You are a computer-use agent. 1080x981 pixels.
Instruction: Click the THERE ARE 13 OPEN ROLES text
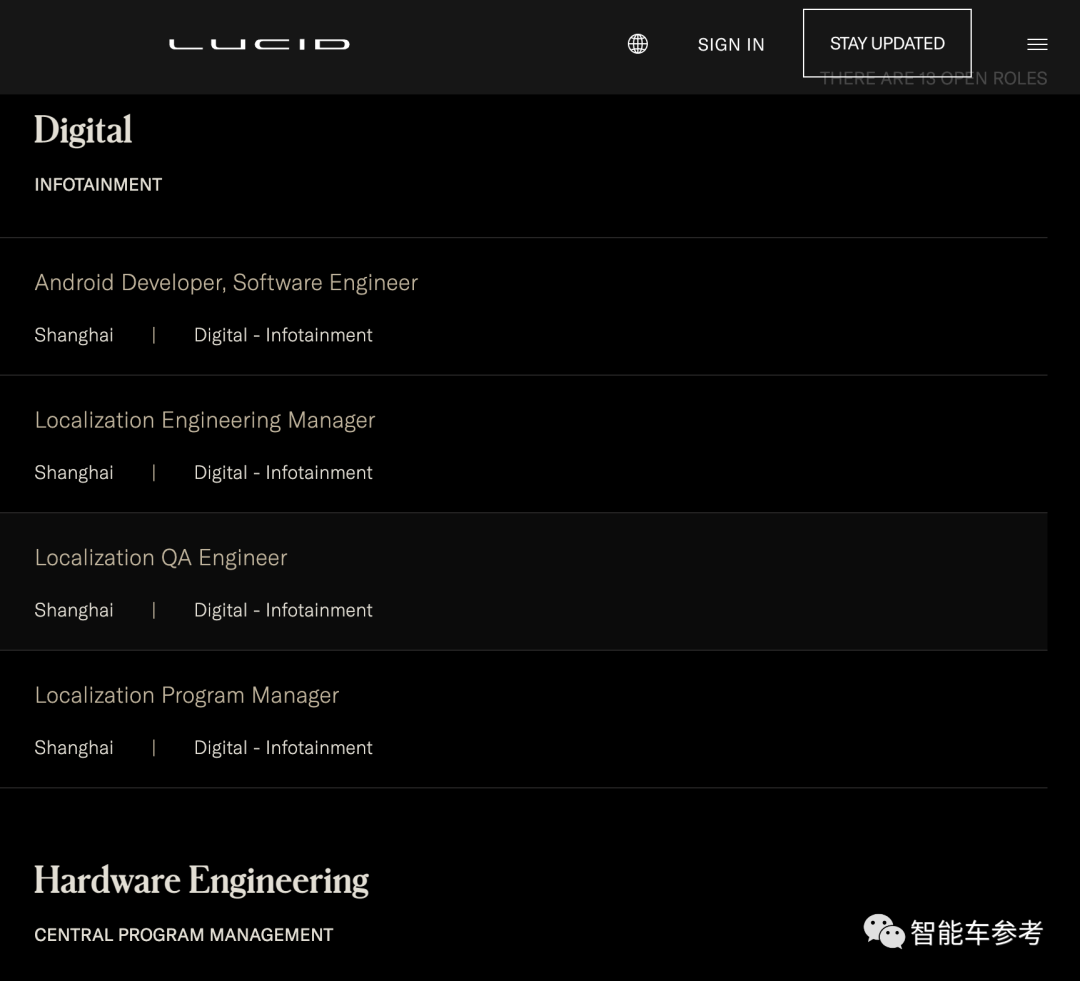[x=933, y=79]
